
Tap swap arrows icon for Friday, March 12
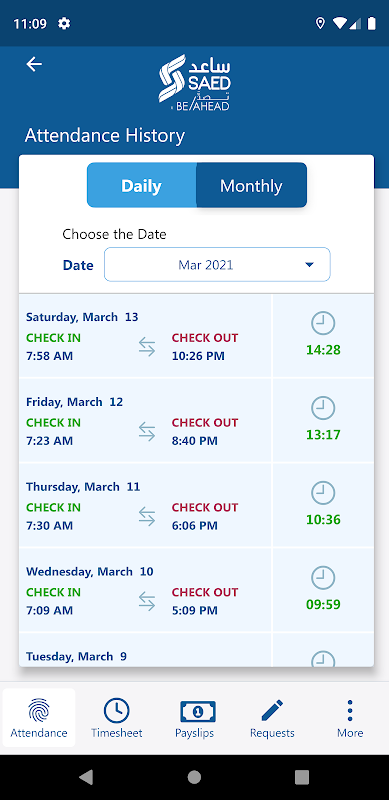[147, 432]
